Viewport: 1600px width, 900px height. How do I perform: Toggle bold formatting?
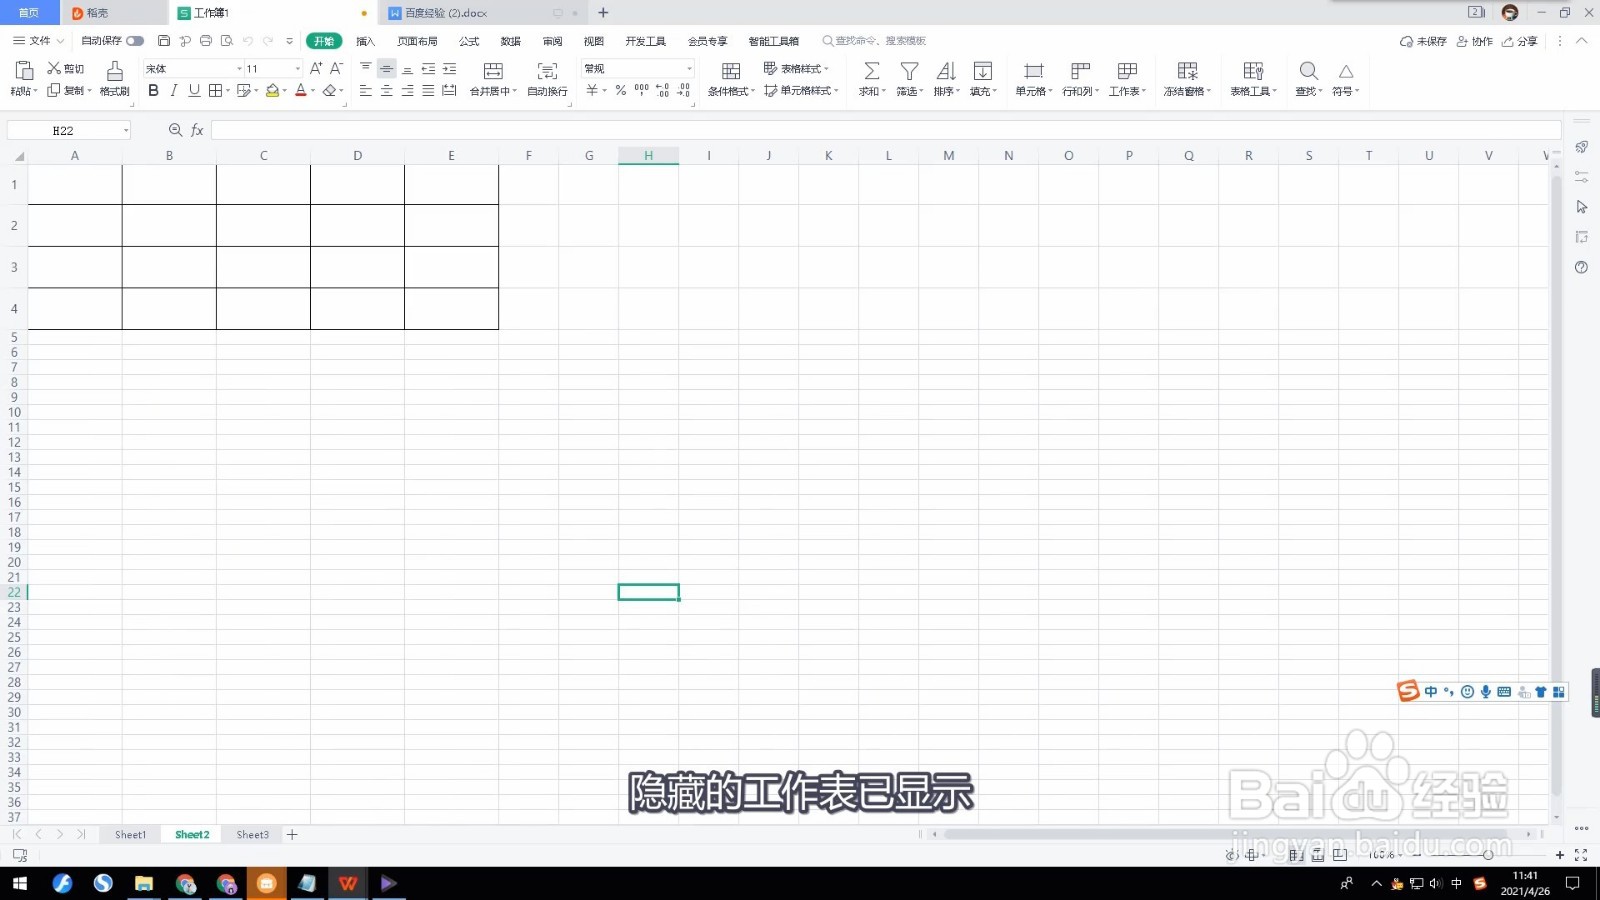pyautogui.click(x=153, y=91)
